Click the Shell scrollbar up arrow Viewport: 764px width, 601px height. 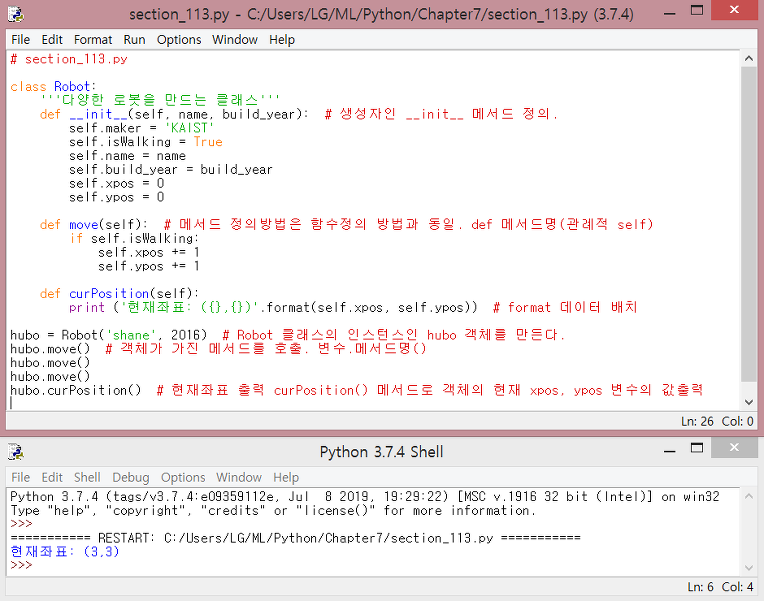coord(748,496)
